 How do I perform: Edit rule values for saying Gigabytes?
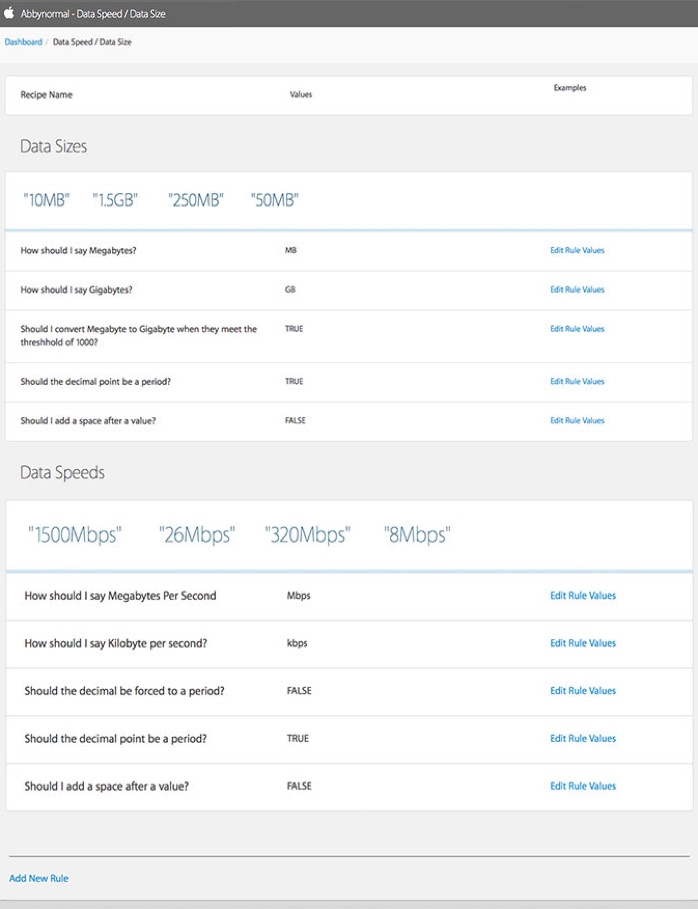coord(577,289)
